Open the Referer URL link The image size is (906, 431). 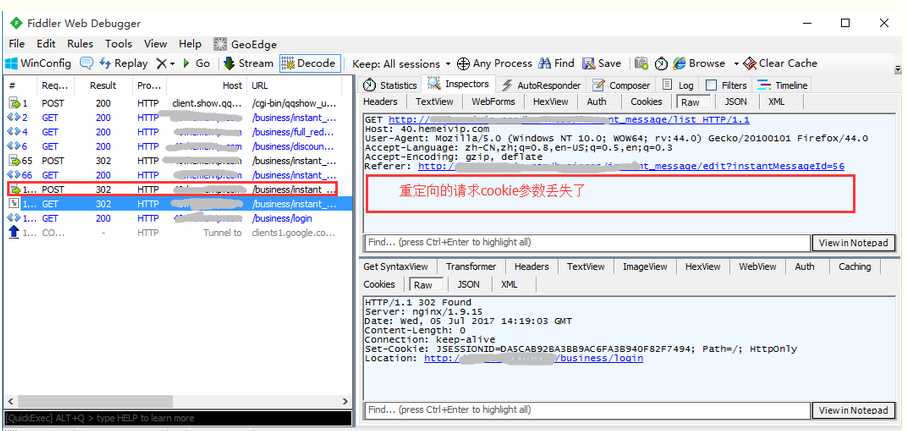(631, 166)
